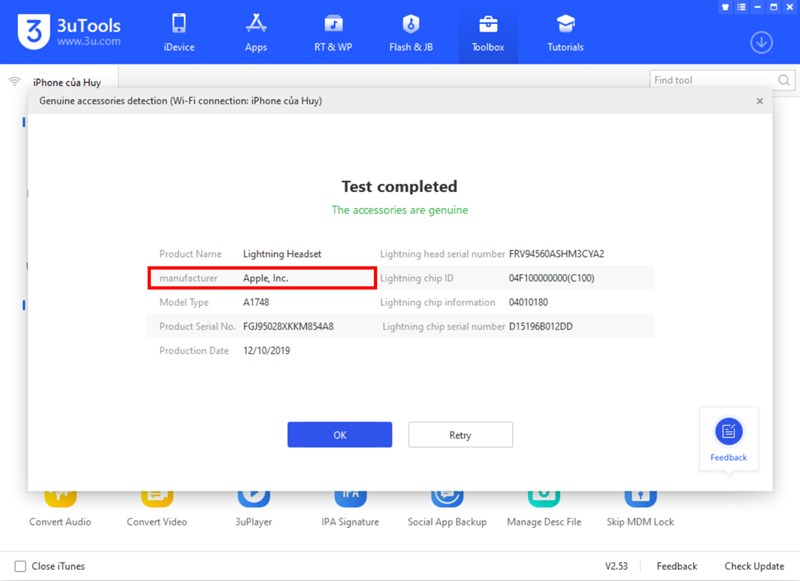
Task: Maximize the 3uTools window
Action: click(x=773, y=7)
